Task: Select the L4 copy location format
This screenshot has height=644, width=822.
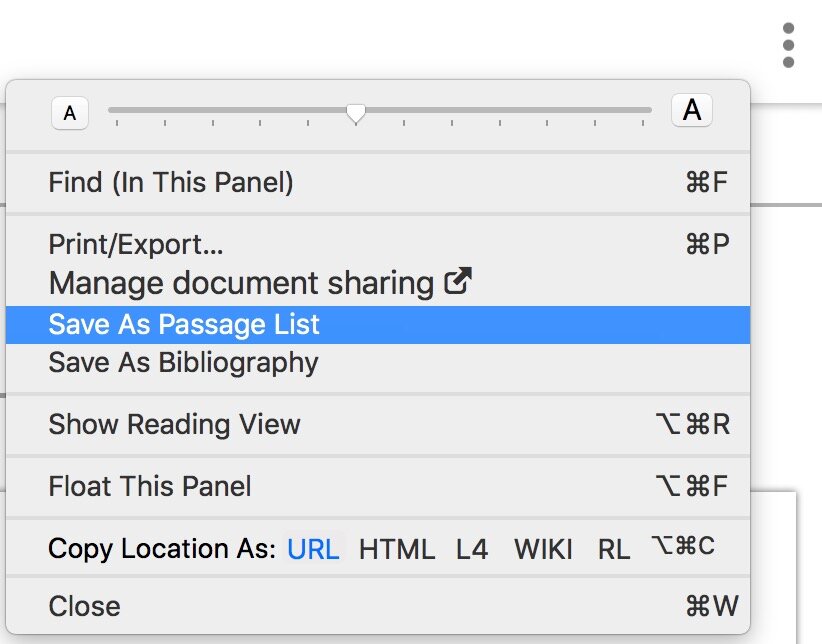Action: point(471,548)
